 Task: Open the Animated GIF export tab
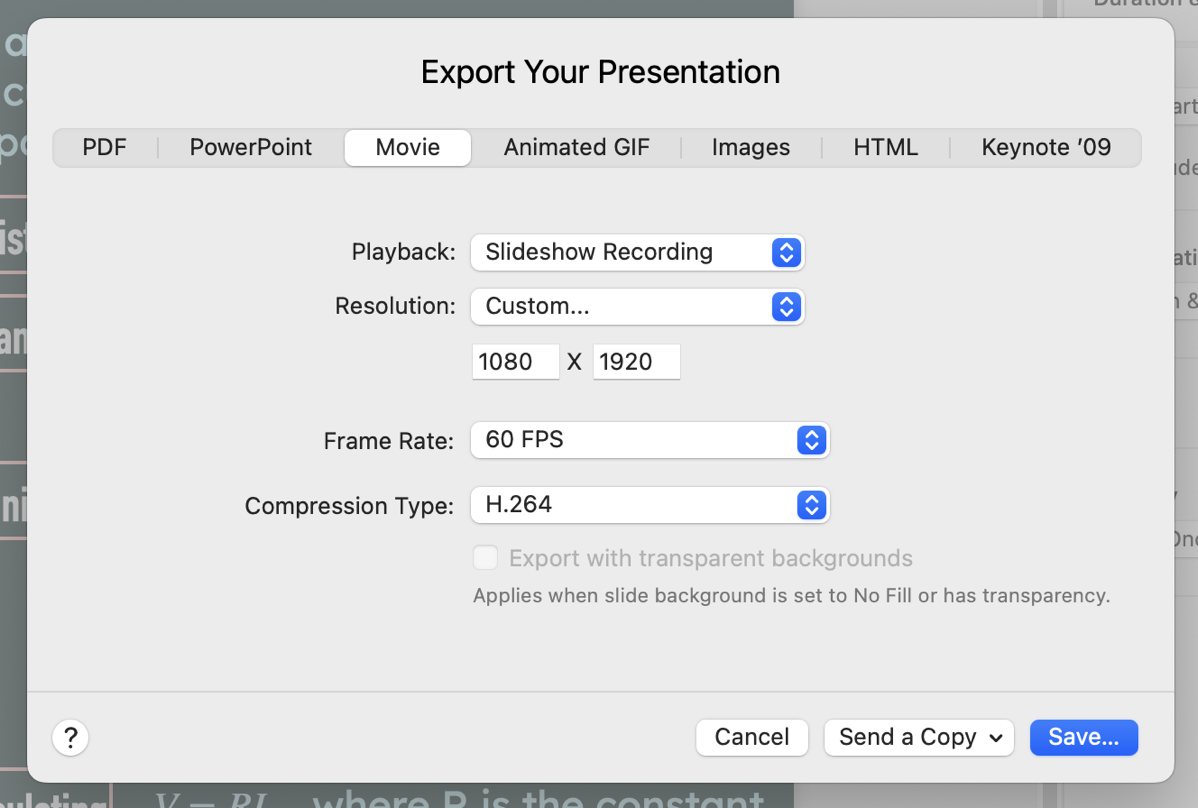coord(576,148)
